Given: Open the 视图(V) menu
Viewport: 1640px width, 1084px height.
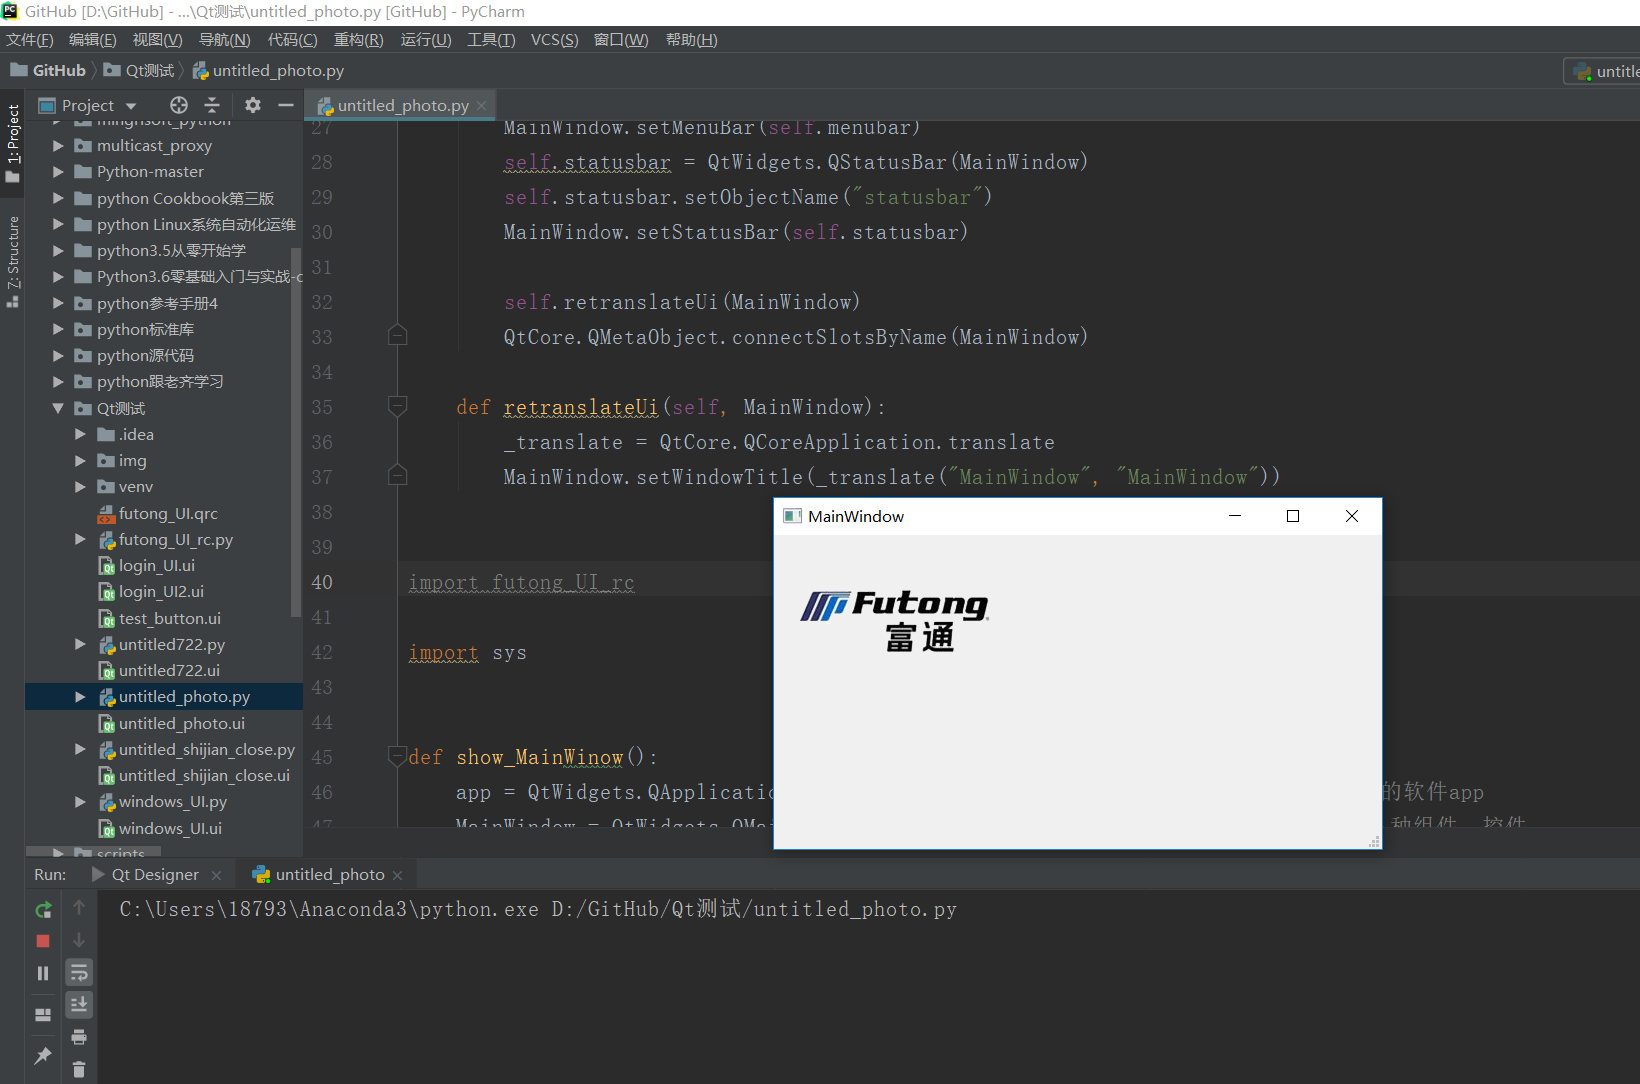Looking at the screenshot, I should (158, 40).
